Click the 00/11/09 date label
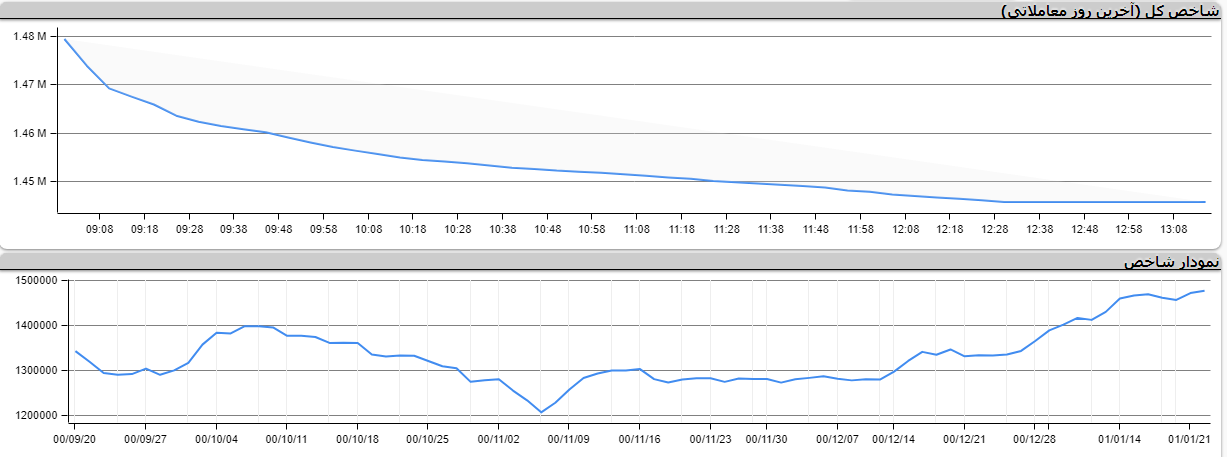The width and height of the screenshot is (1227, 457). pyautogui.click(x=569, y=438)
